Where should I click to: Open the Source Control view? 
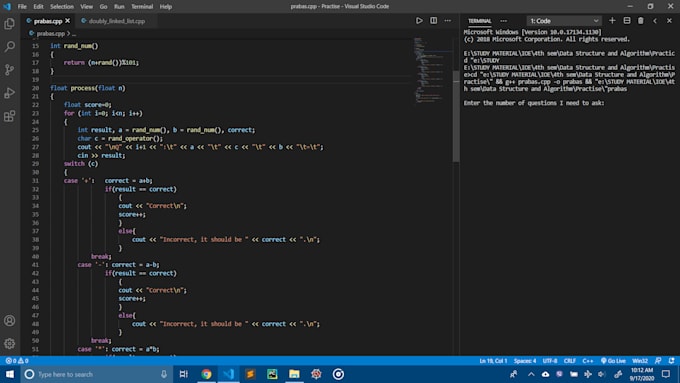point(10,70)
